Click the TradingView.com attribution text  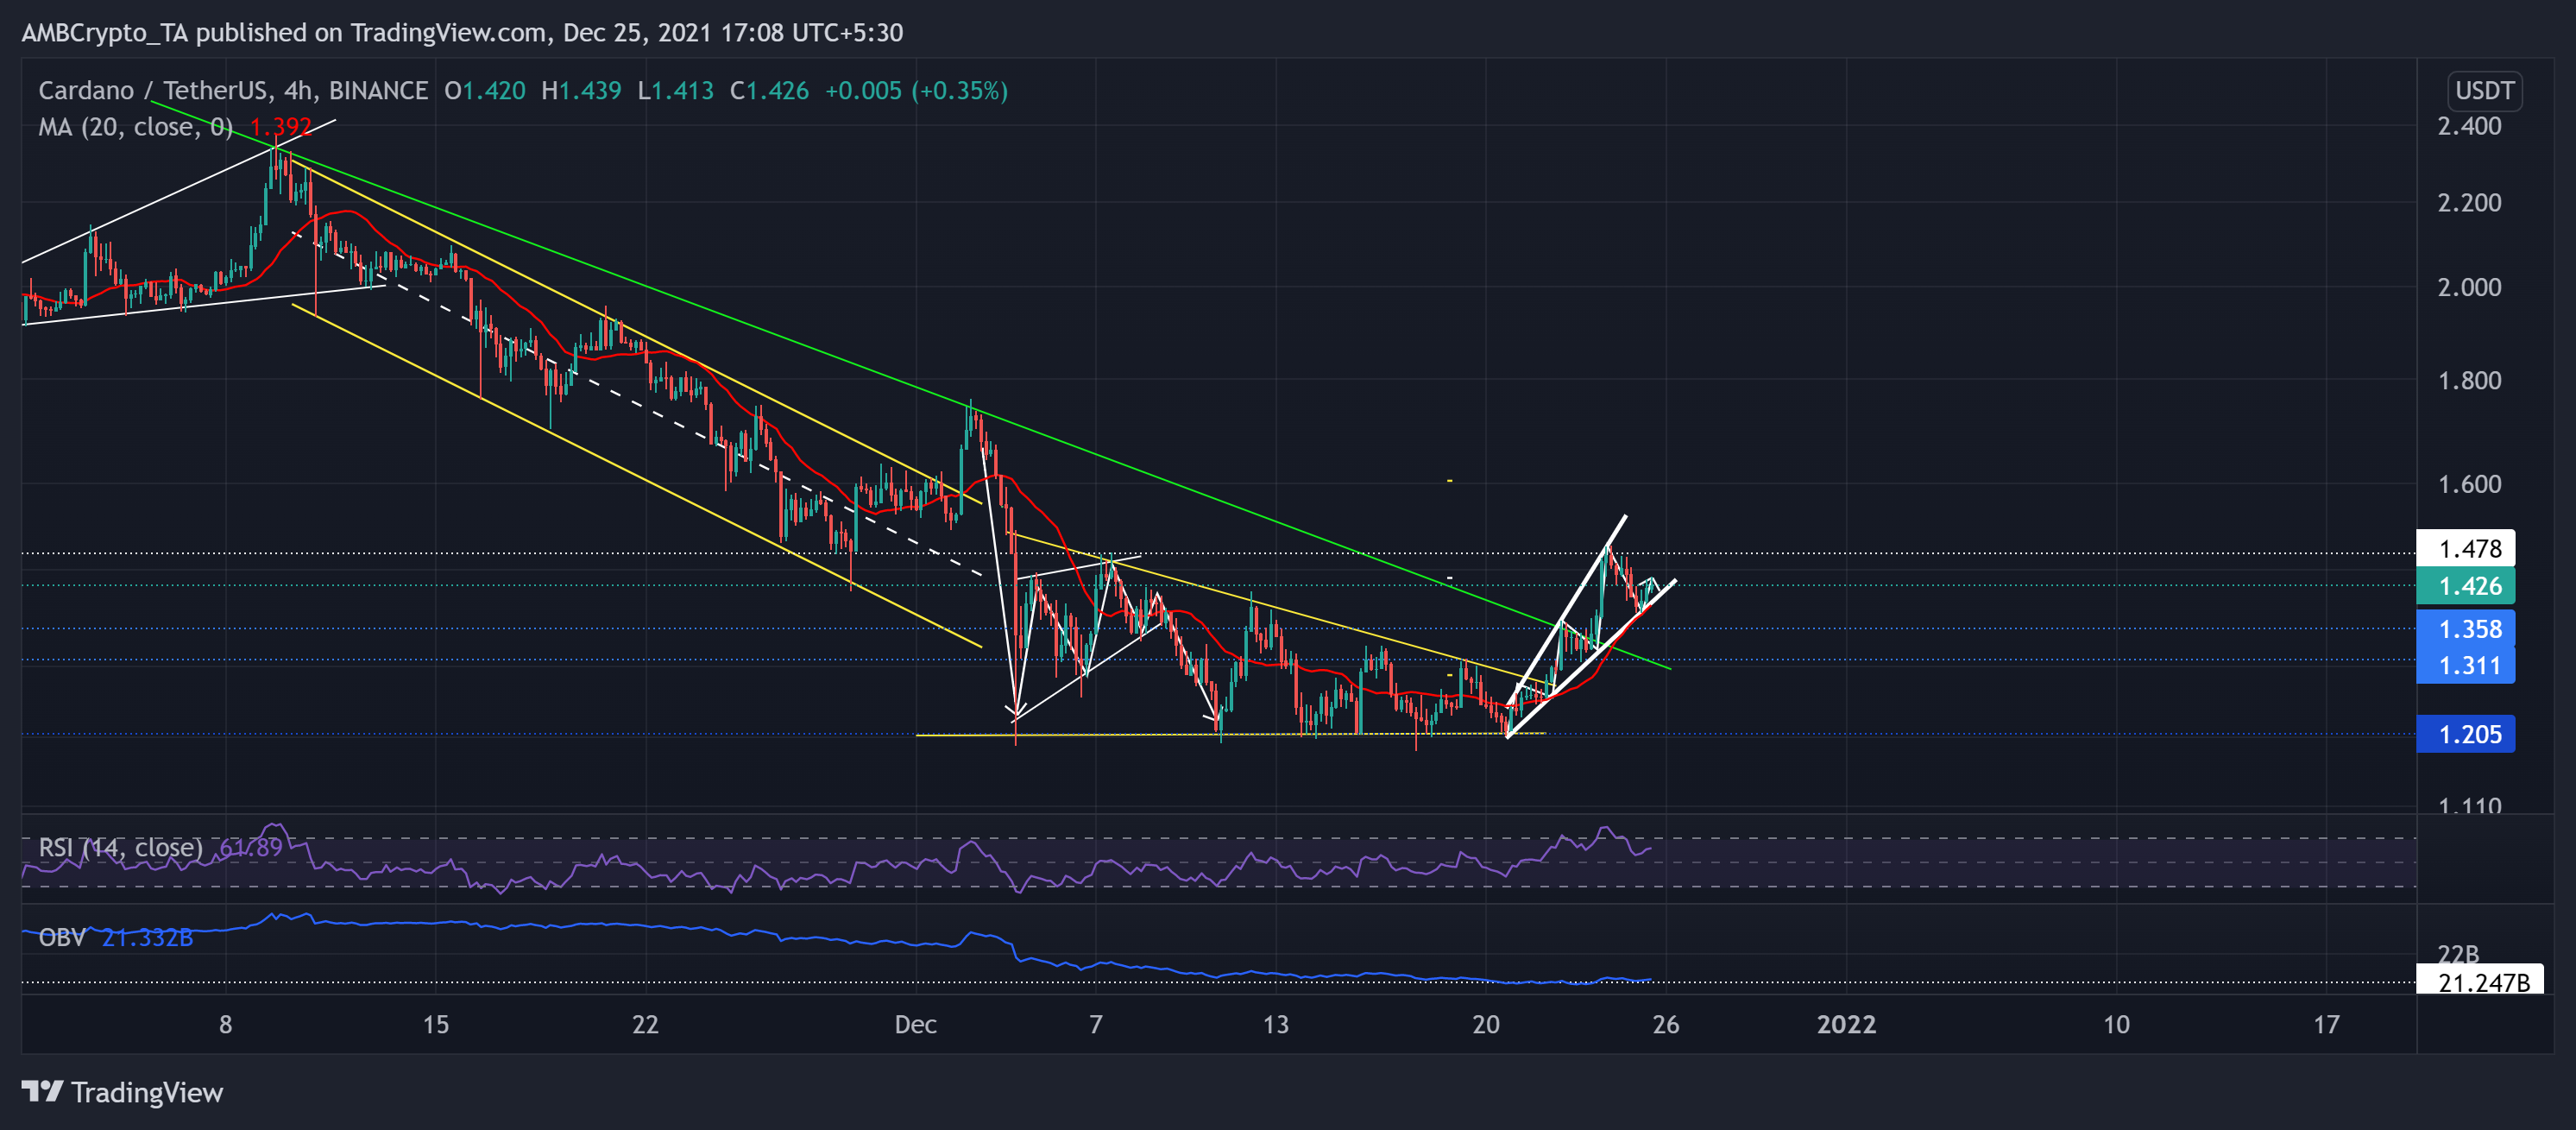(x=448, y=33)
